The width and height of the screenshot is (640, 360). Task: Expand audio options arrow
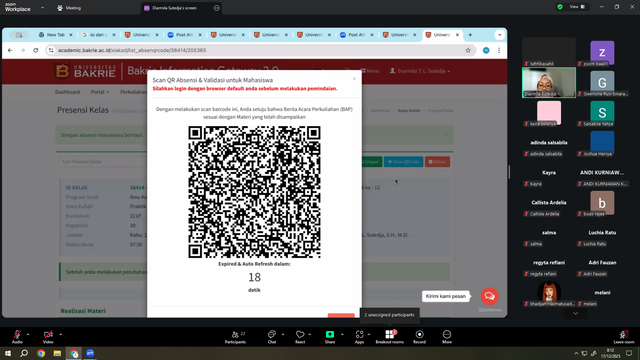(28, 334)
